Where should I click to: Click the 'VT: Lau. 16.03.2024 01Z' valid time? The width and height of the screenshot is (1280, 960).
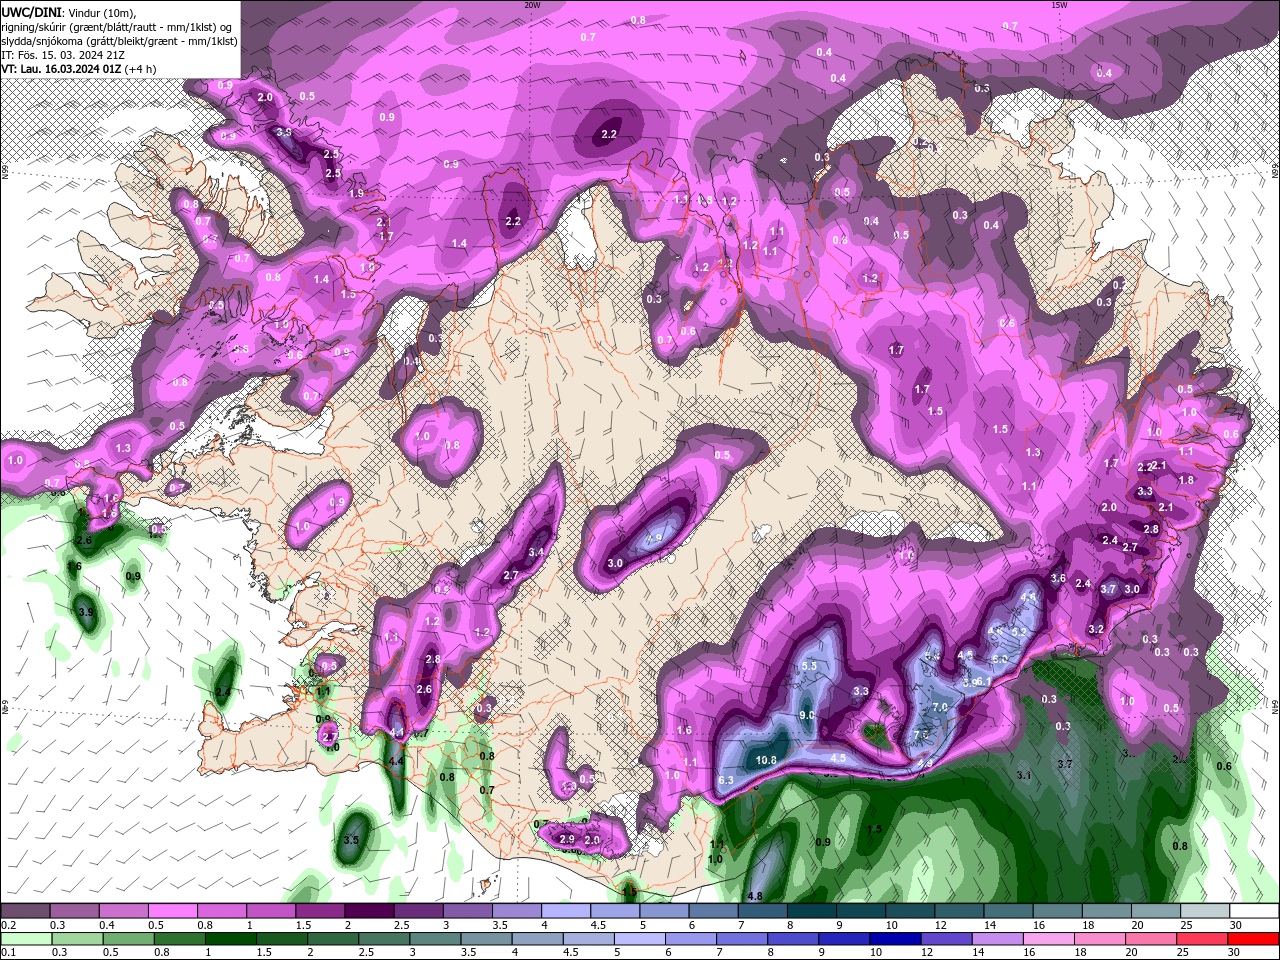(x=62, y=69)
